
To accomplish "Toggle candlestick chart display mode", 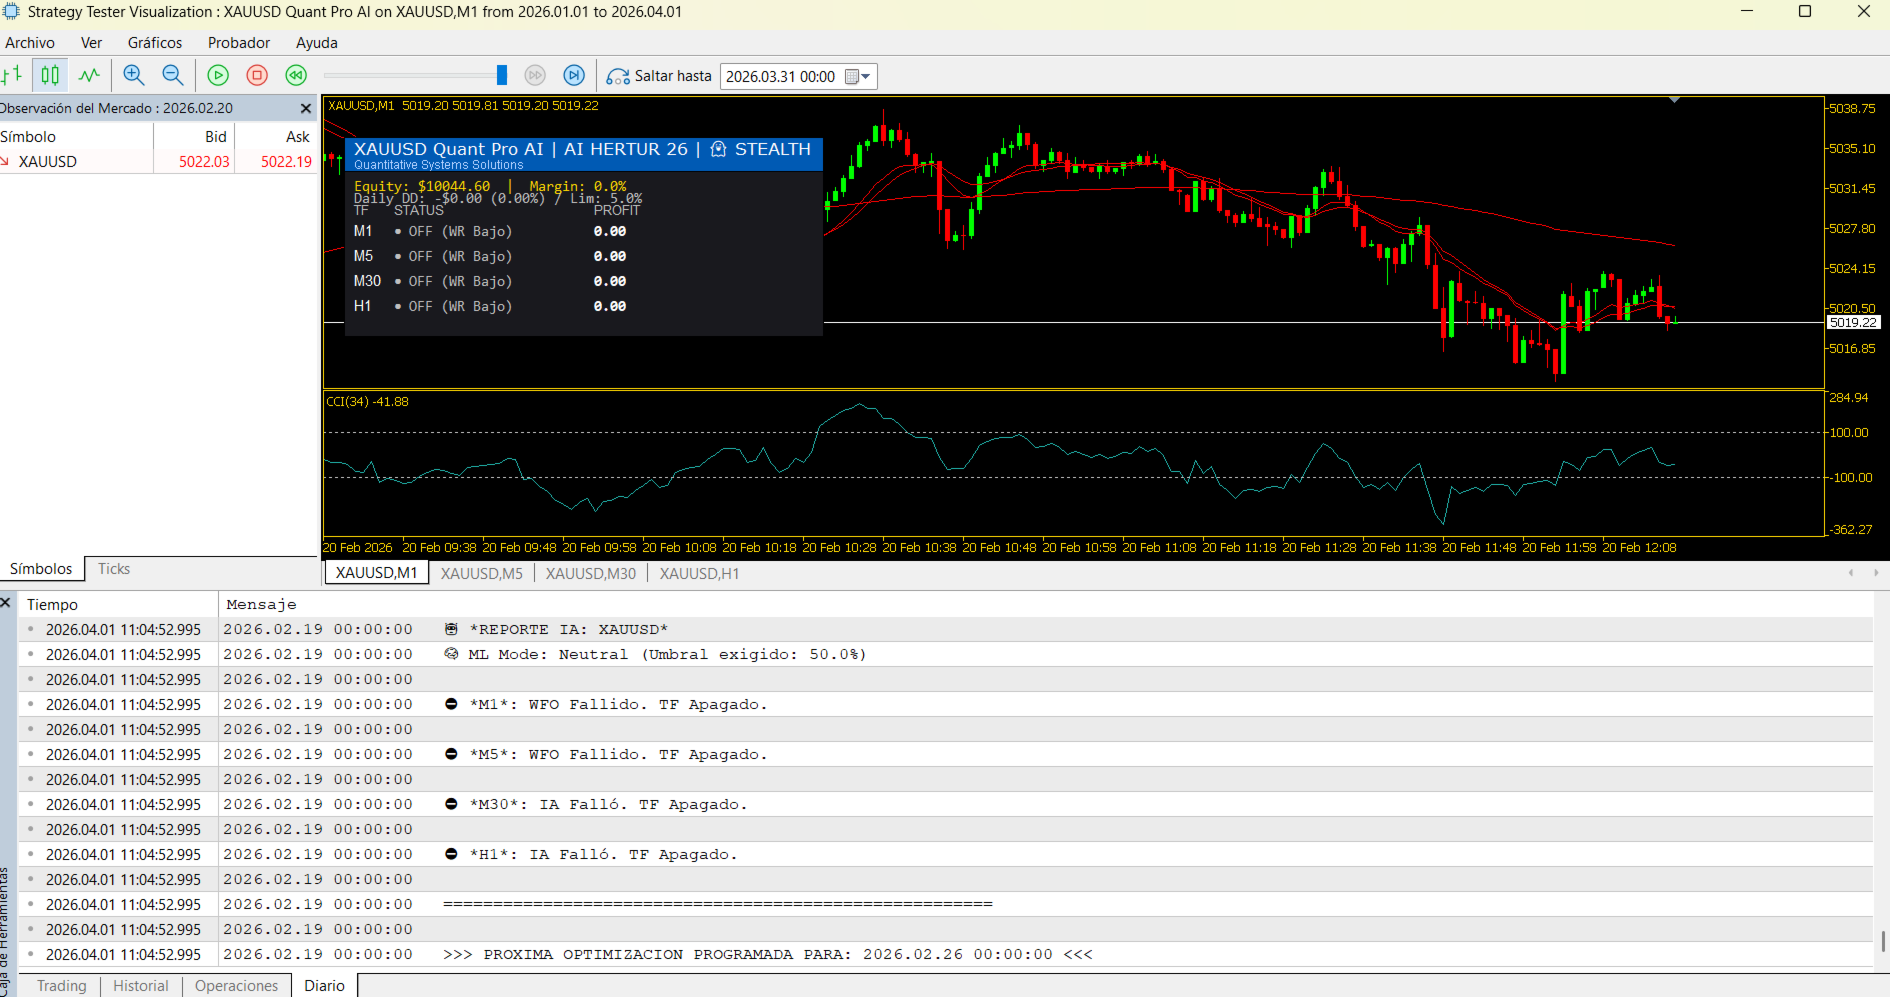I will click(x=50, y=75).
